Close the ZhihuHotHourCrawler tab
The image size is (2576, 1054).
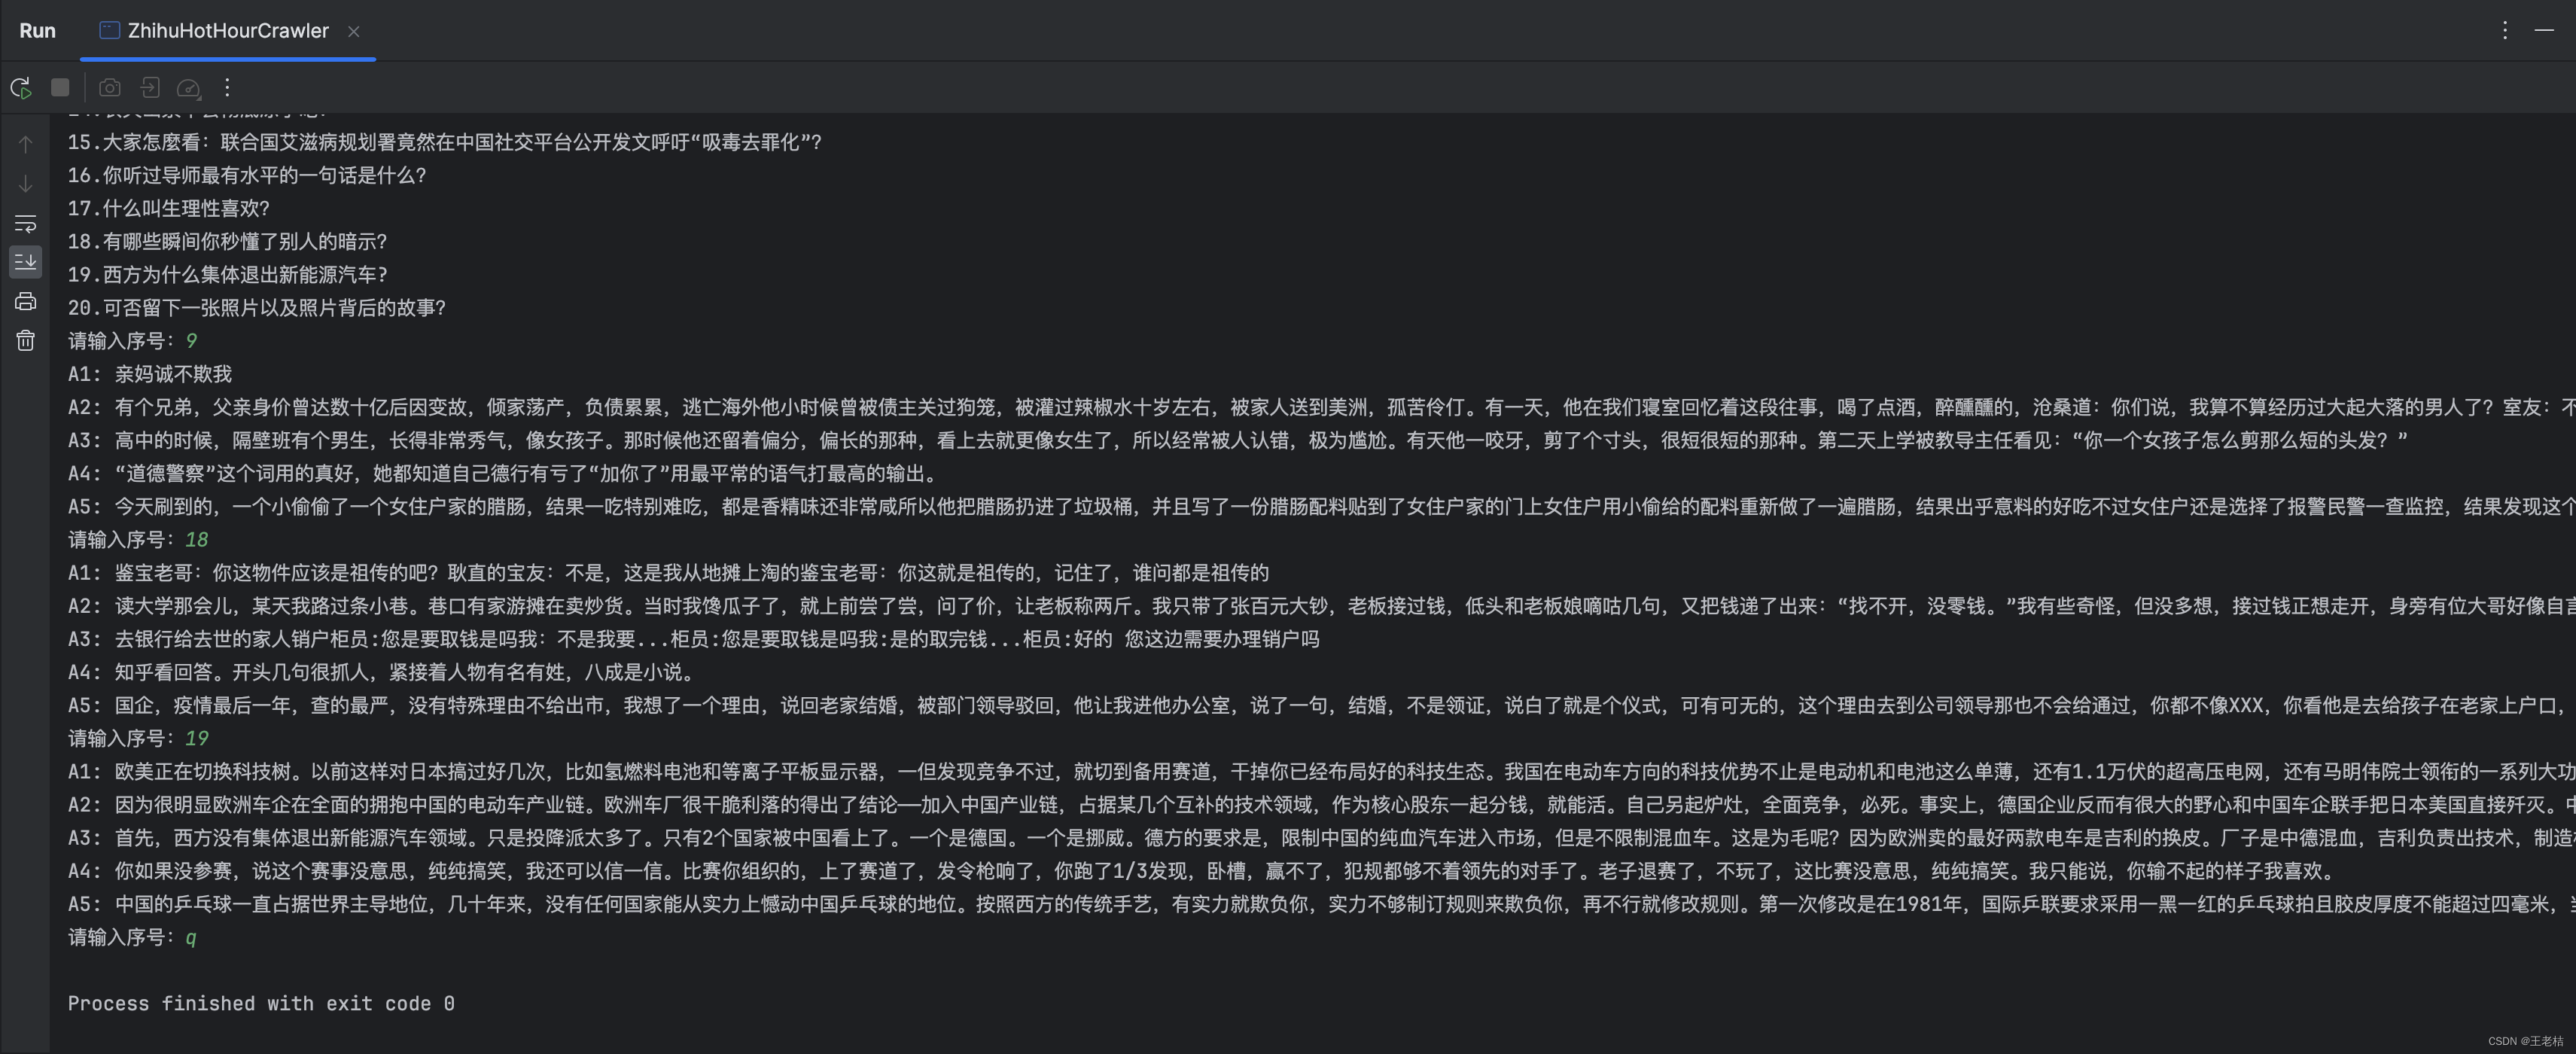point(353,32)
